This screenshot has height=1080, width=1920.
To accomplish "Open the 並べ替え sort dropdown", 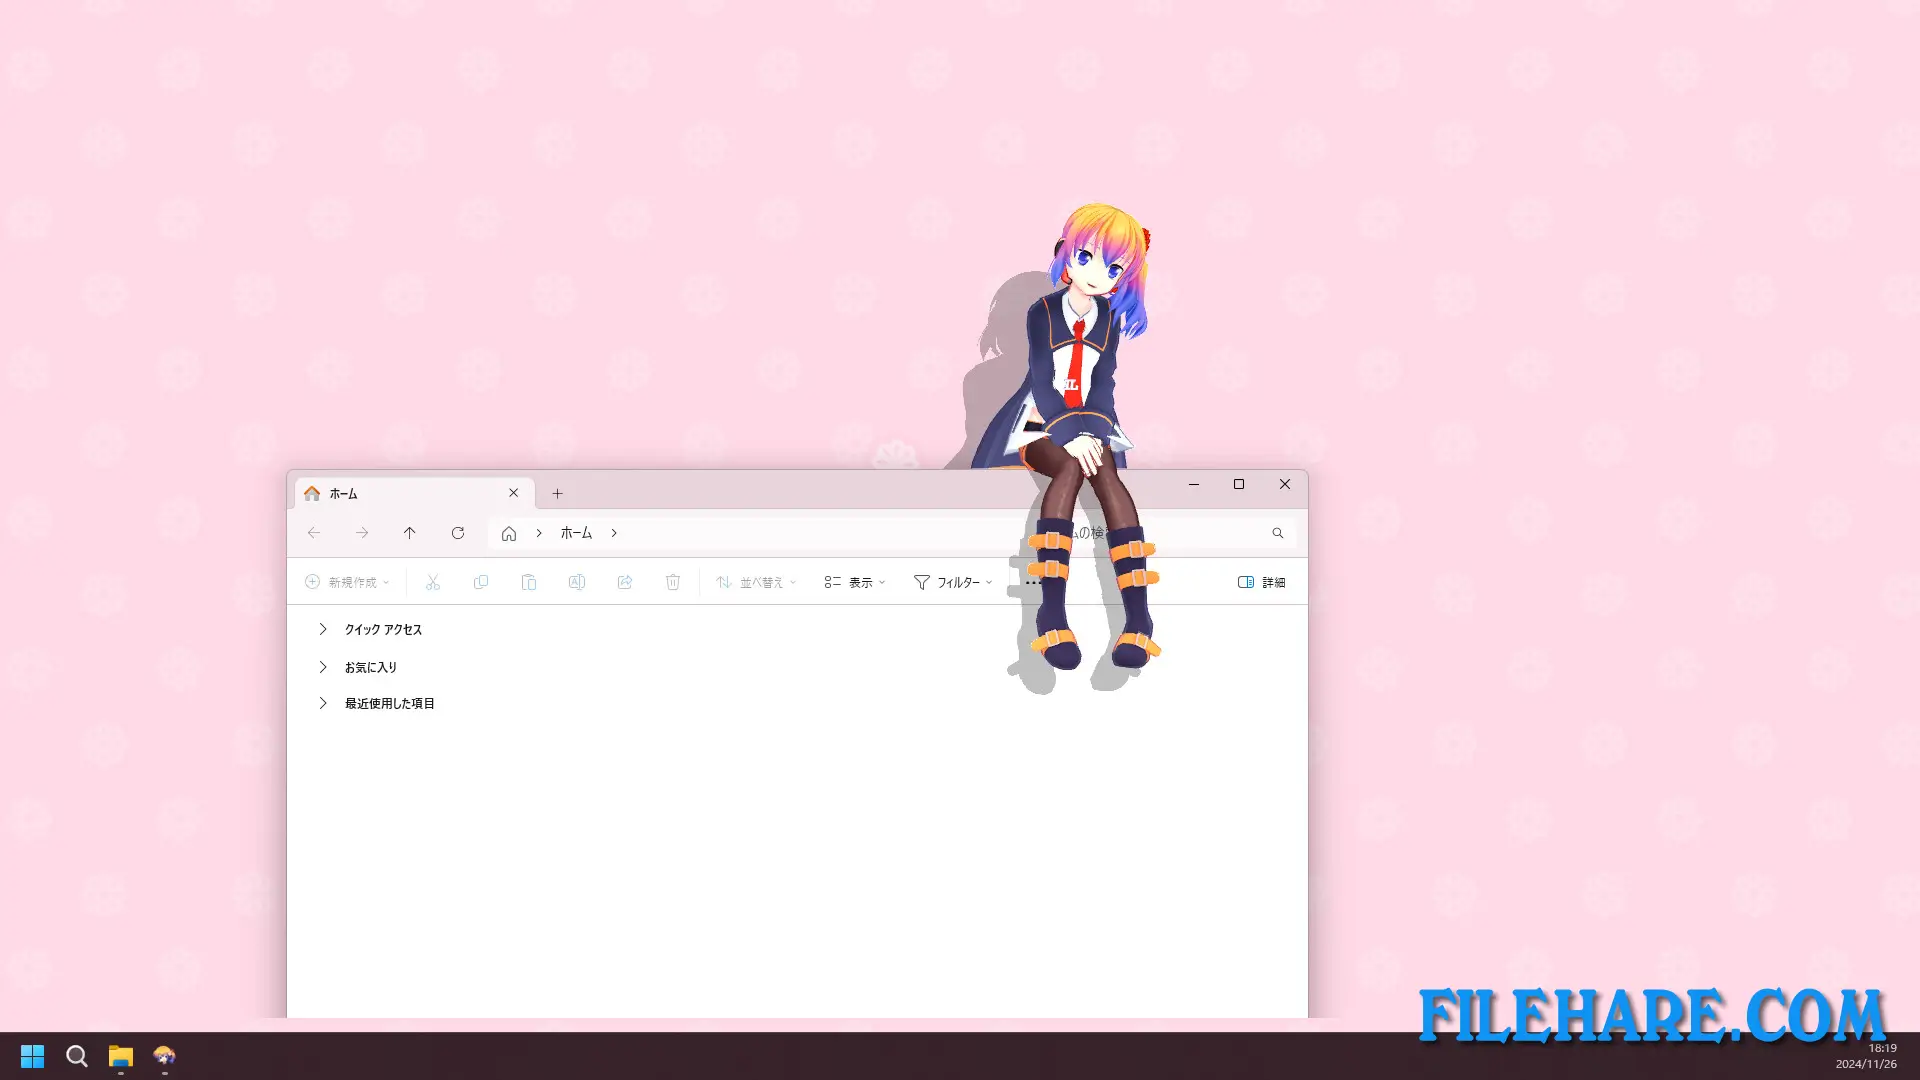I will (x=756, y=582).
